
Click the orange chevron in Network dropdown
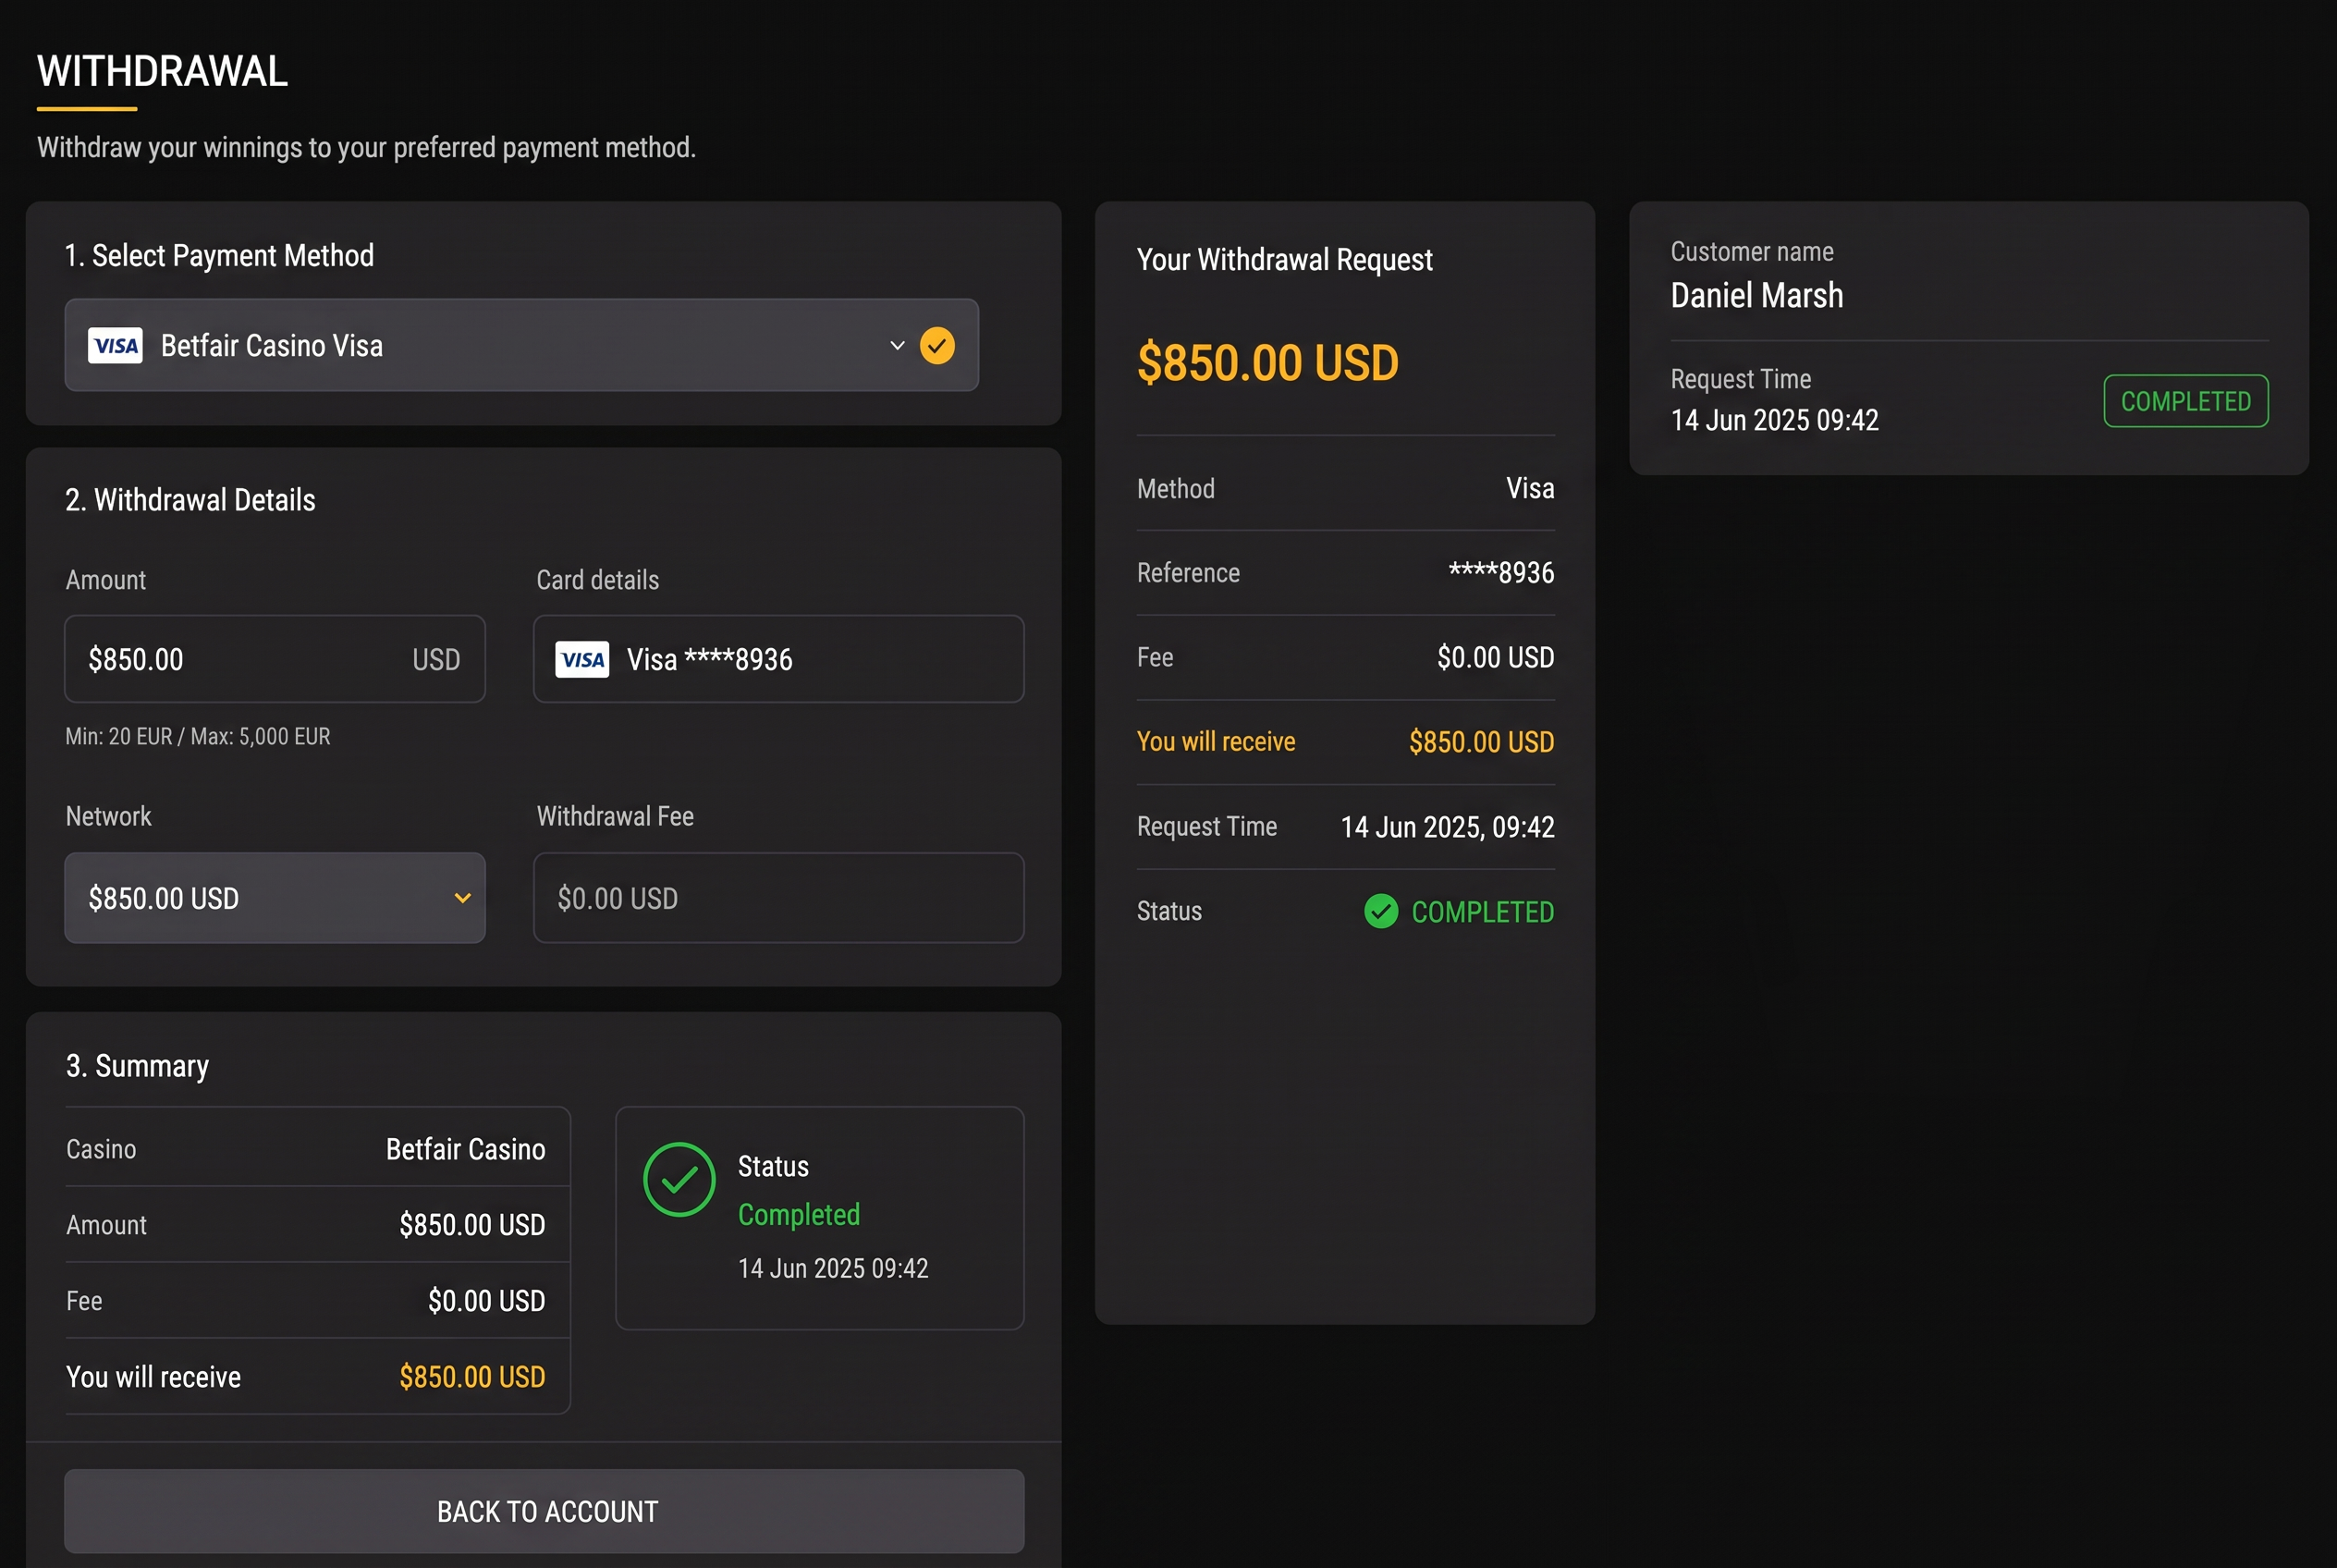point(462,898)
